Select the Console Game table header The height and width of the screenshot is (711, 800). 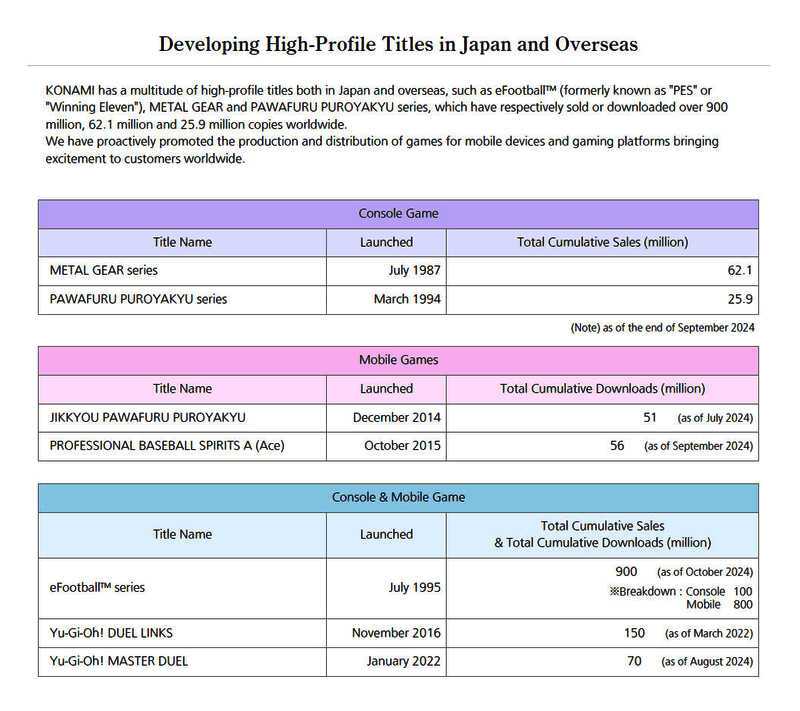coord(398,214)
